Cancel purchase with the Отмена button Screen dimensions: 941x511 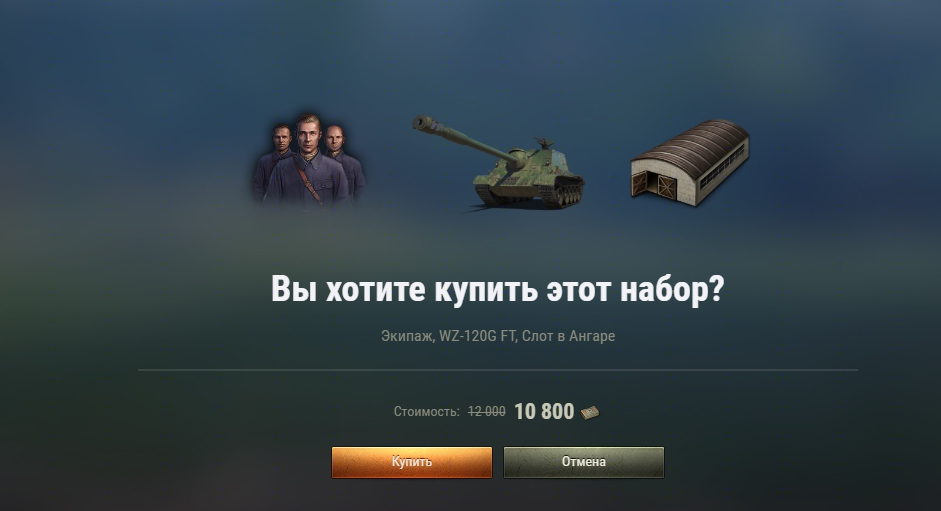click(x=583, y=462)
